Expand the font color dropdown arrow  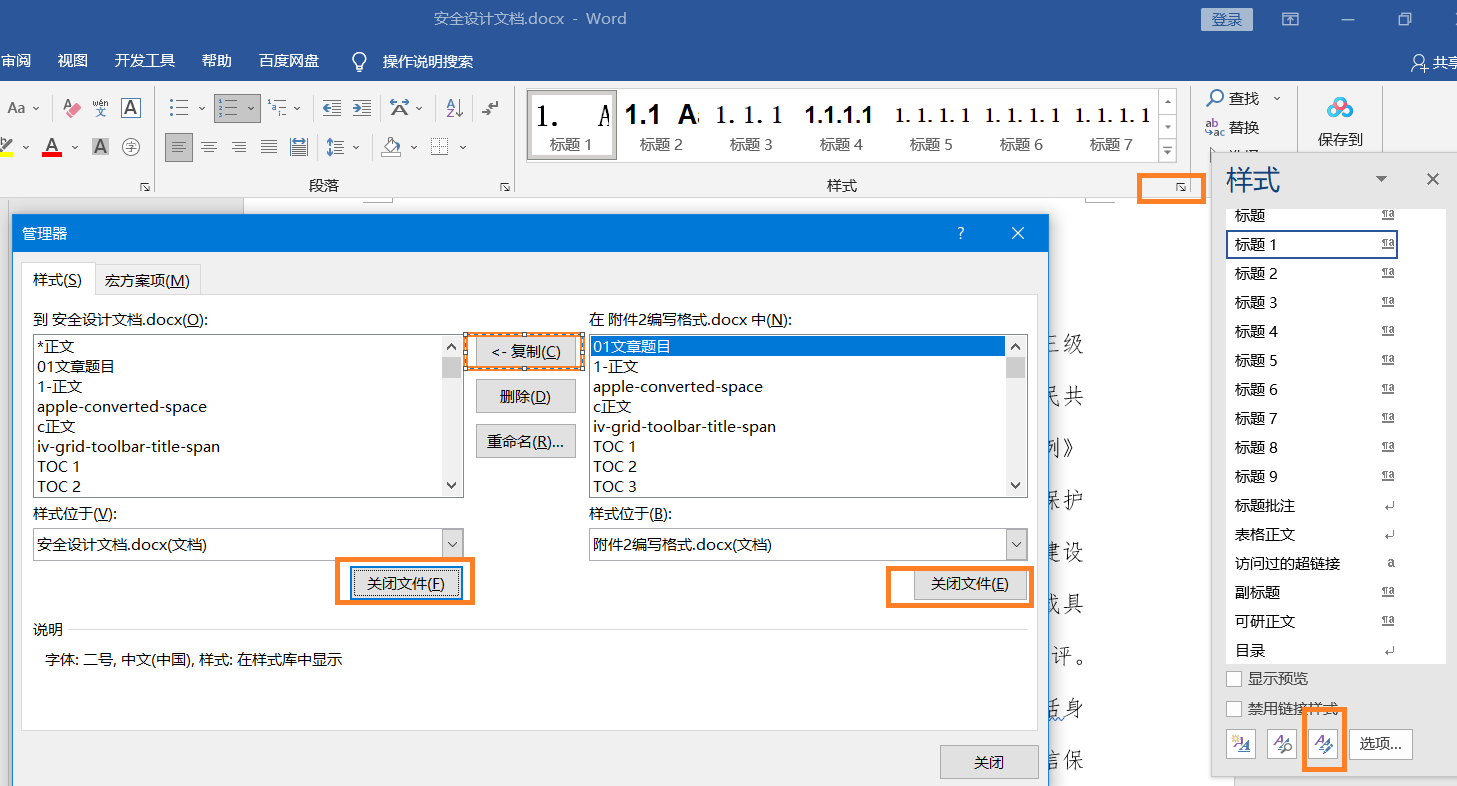(75, 148)
